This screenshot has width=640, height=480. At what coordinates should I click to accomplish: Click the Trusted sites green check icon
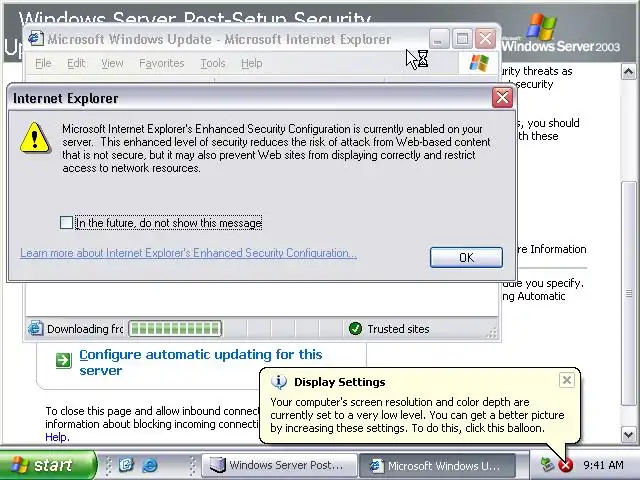coord(355,329)
